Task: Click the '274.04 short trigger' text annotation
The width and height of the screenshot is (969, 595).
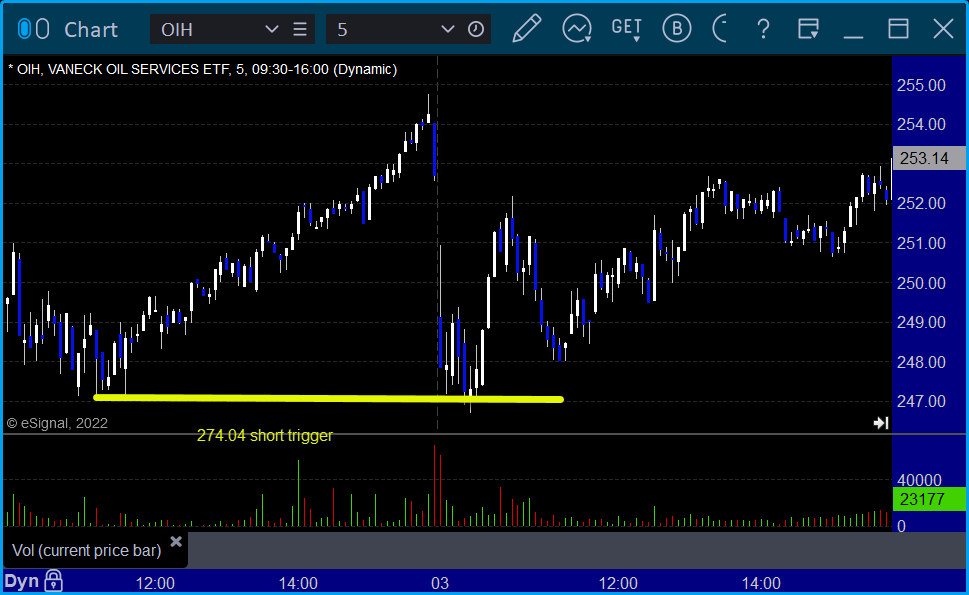Action: click(264, 436)
